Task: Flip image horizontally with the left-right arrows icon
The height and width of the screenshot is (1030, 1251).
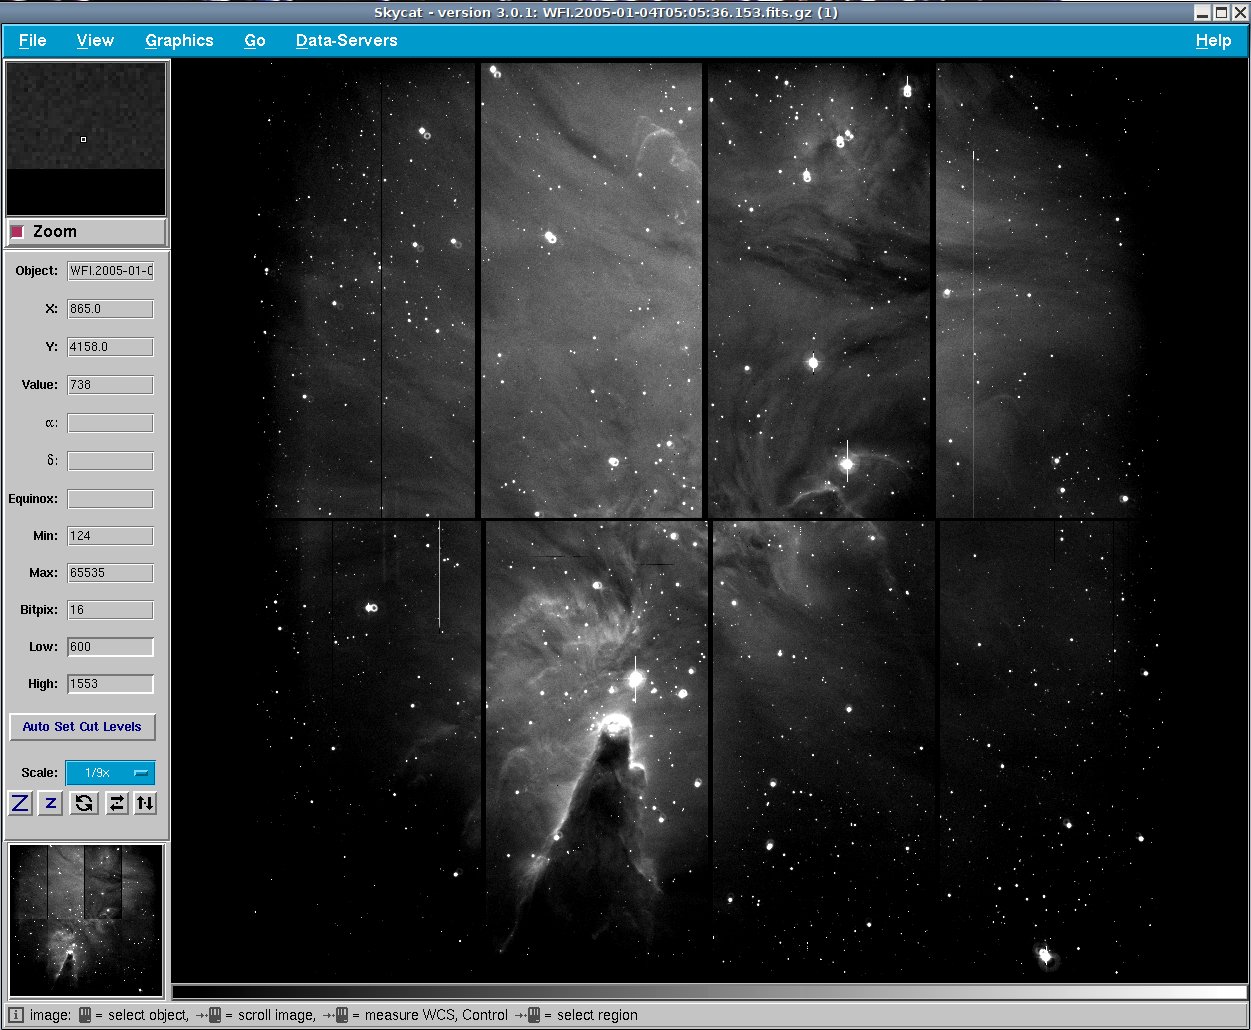Action: pos(117,803)
